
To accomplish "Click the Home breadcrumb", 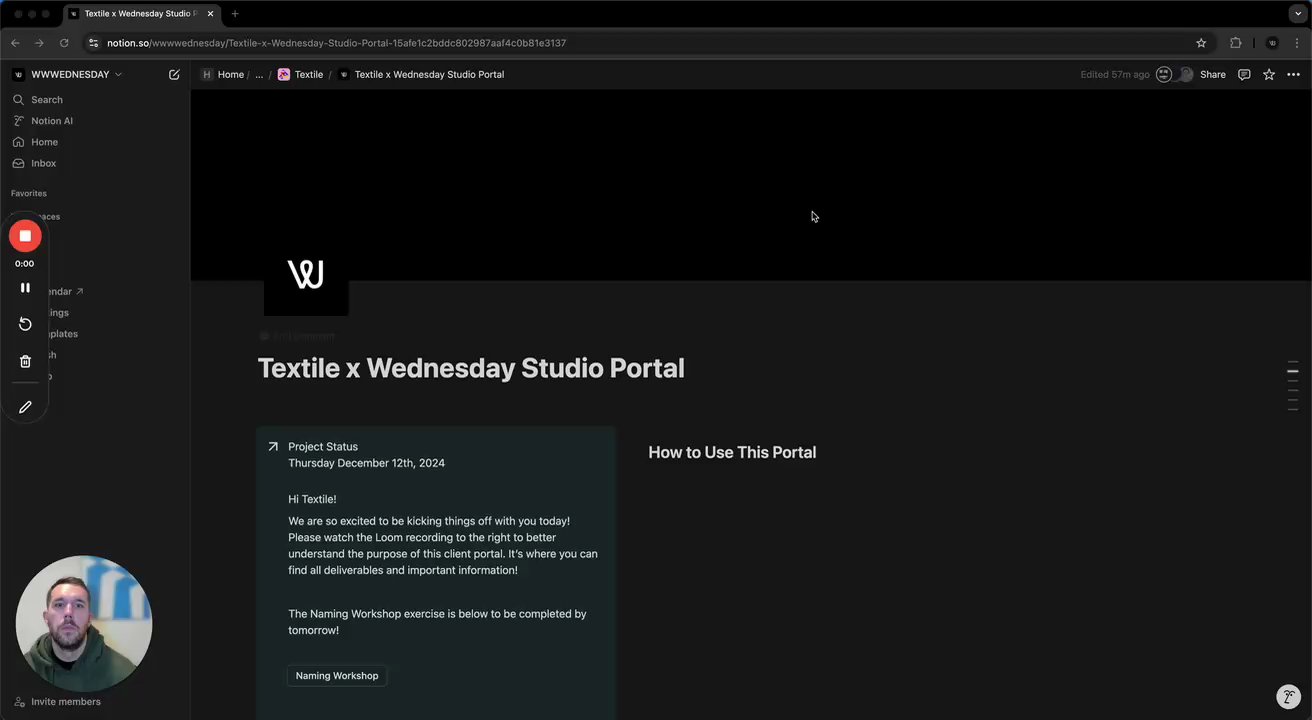I will pyautogui.click(x=222, y=74).
